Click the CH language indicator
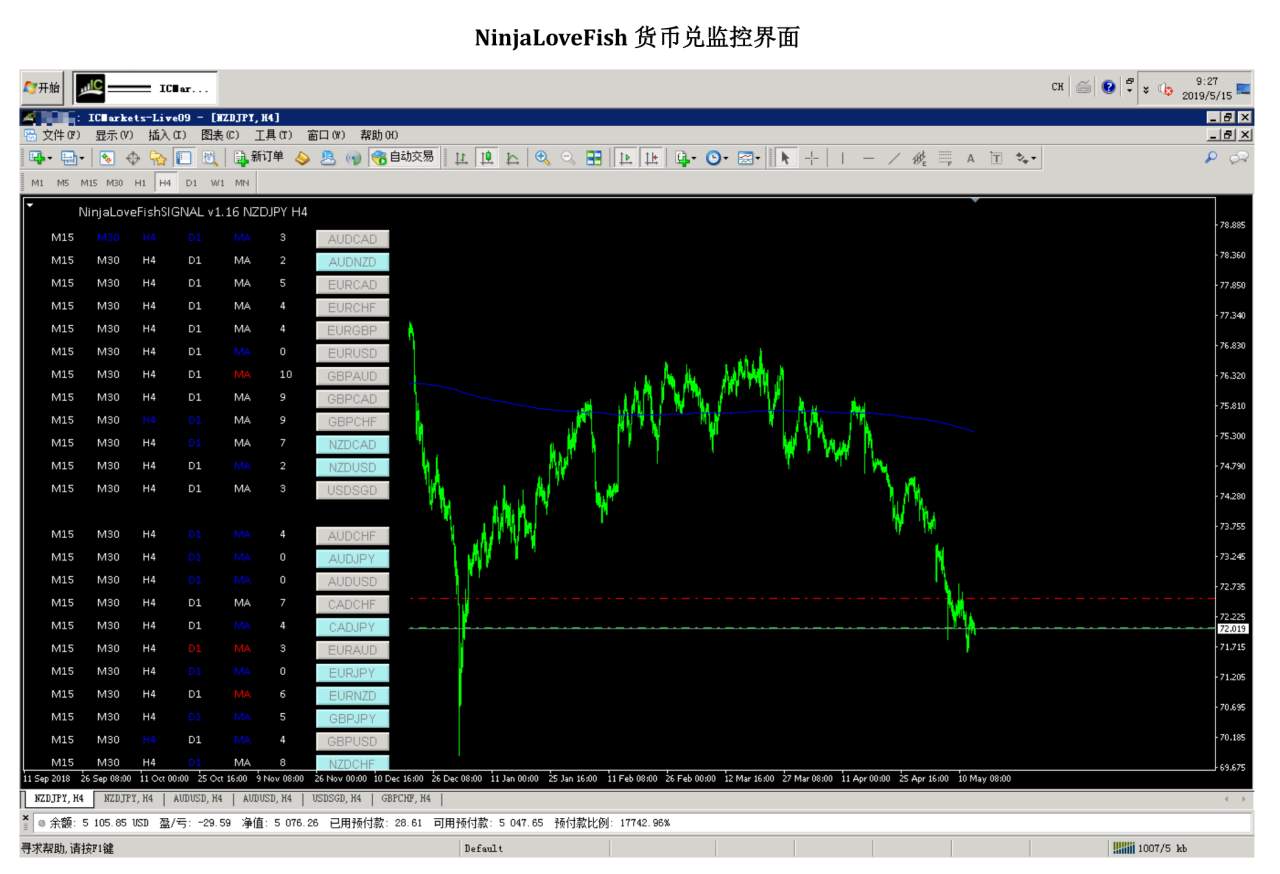 coord(1057,87)
